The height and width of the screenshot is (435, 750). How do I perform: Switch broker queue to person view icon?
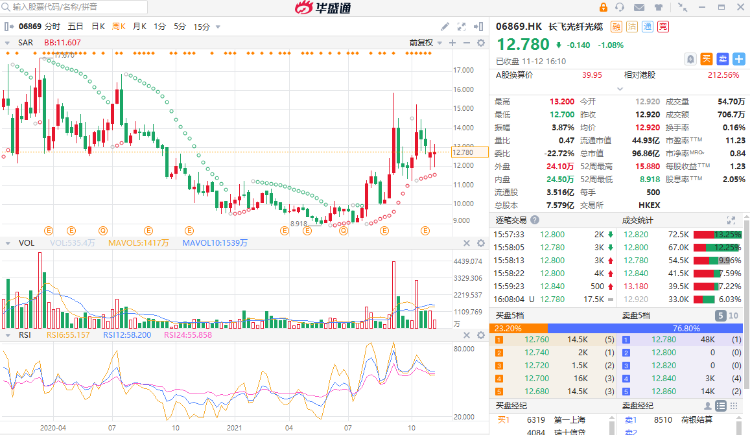click(707, 406)
